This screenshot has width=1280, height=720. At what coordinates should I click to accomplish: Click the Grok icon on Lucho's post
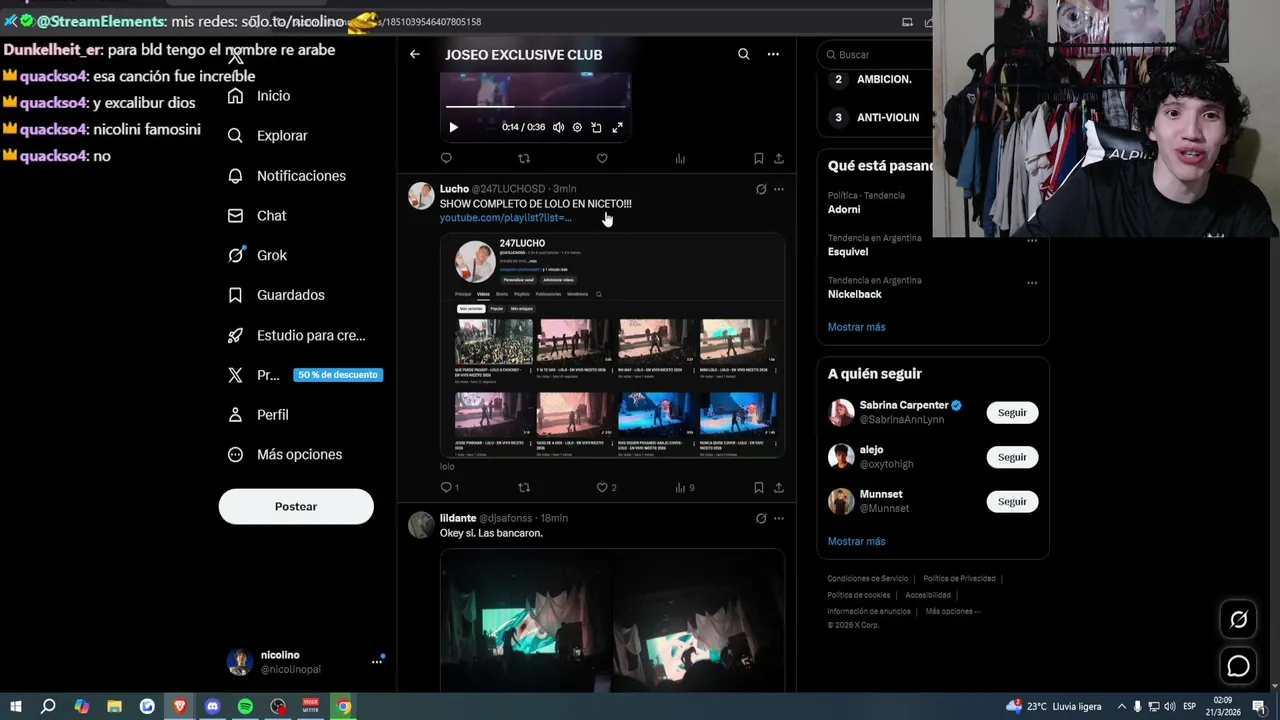point(761,189)
